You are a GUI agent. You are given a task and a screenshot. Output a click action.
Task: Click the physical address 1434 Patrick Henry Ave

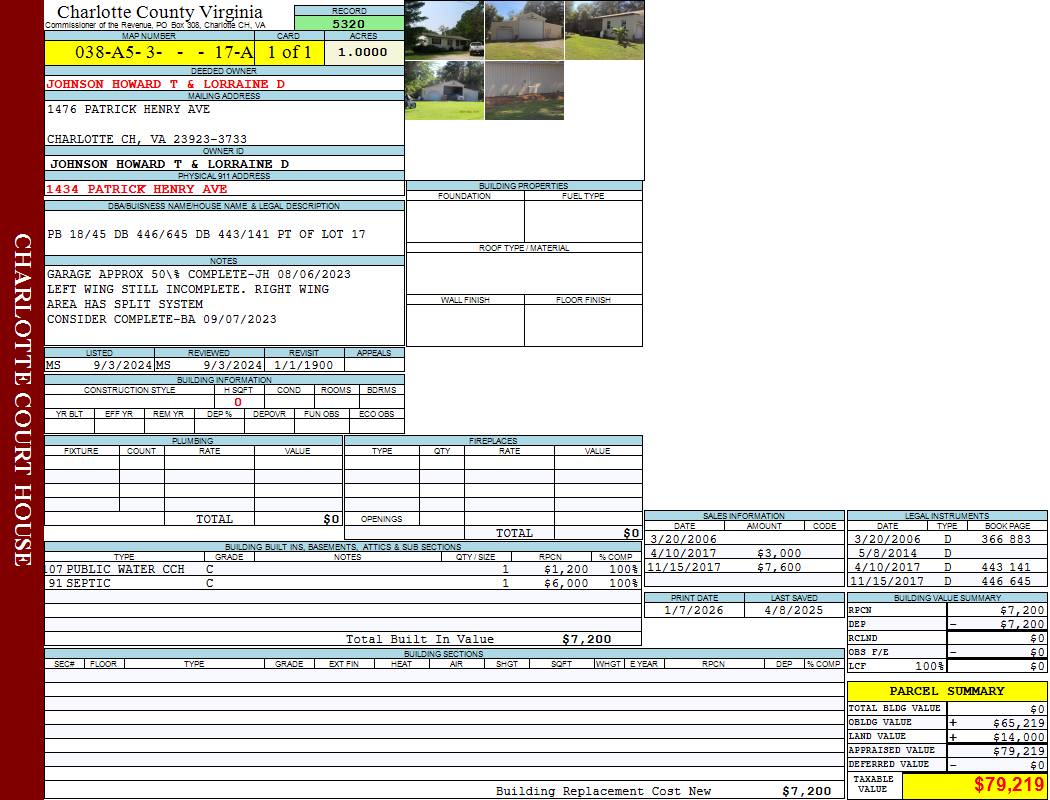pos(137,188)
